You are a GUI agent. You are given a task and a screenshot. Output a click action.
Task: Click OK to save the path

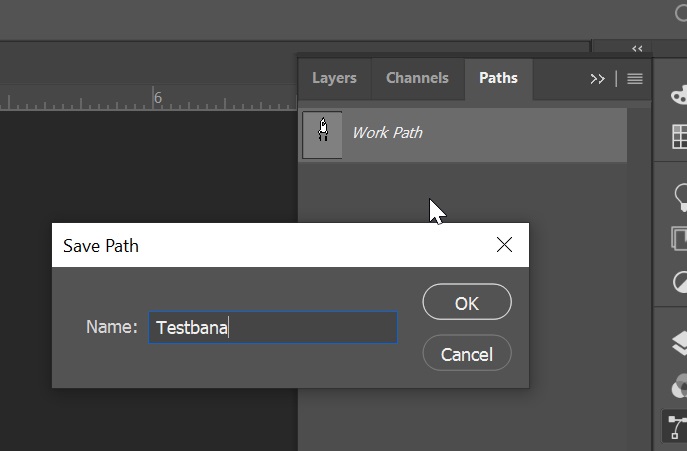(x=467, y=303)
